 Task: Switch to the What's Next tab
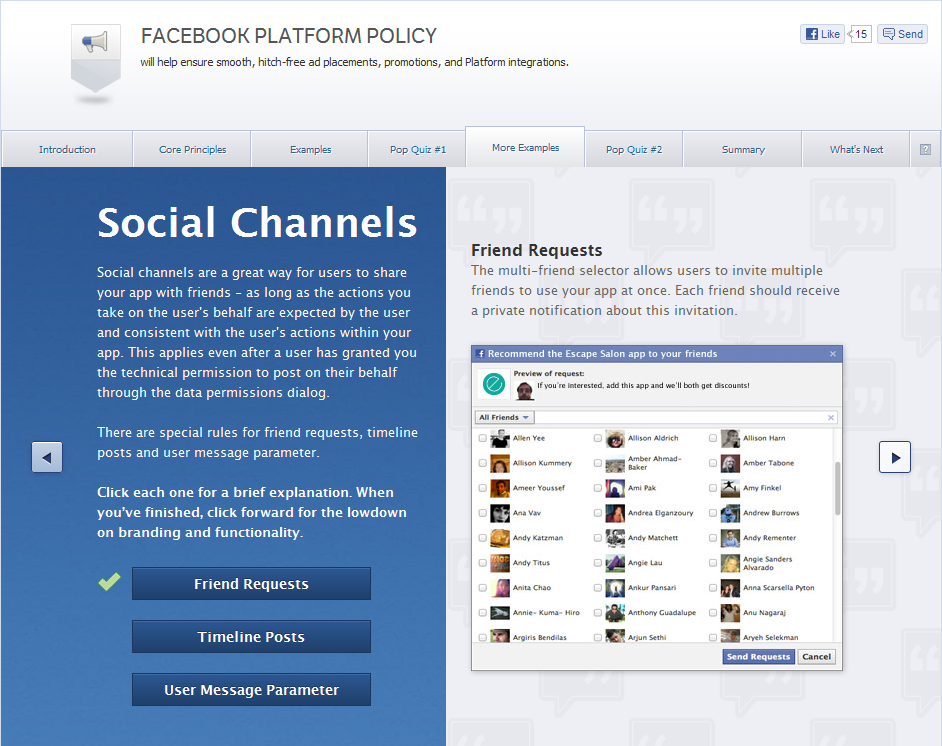pos(856,150)
